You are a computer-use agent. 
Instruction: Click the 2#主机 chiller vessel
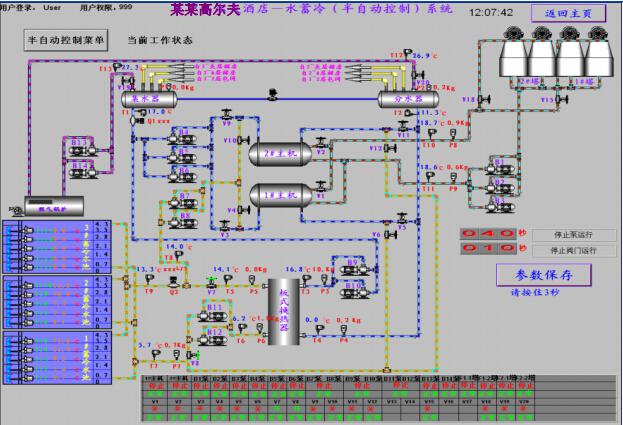[x=280, y=154]
